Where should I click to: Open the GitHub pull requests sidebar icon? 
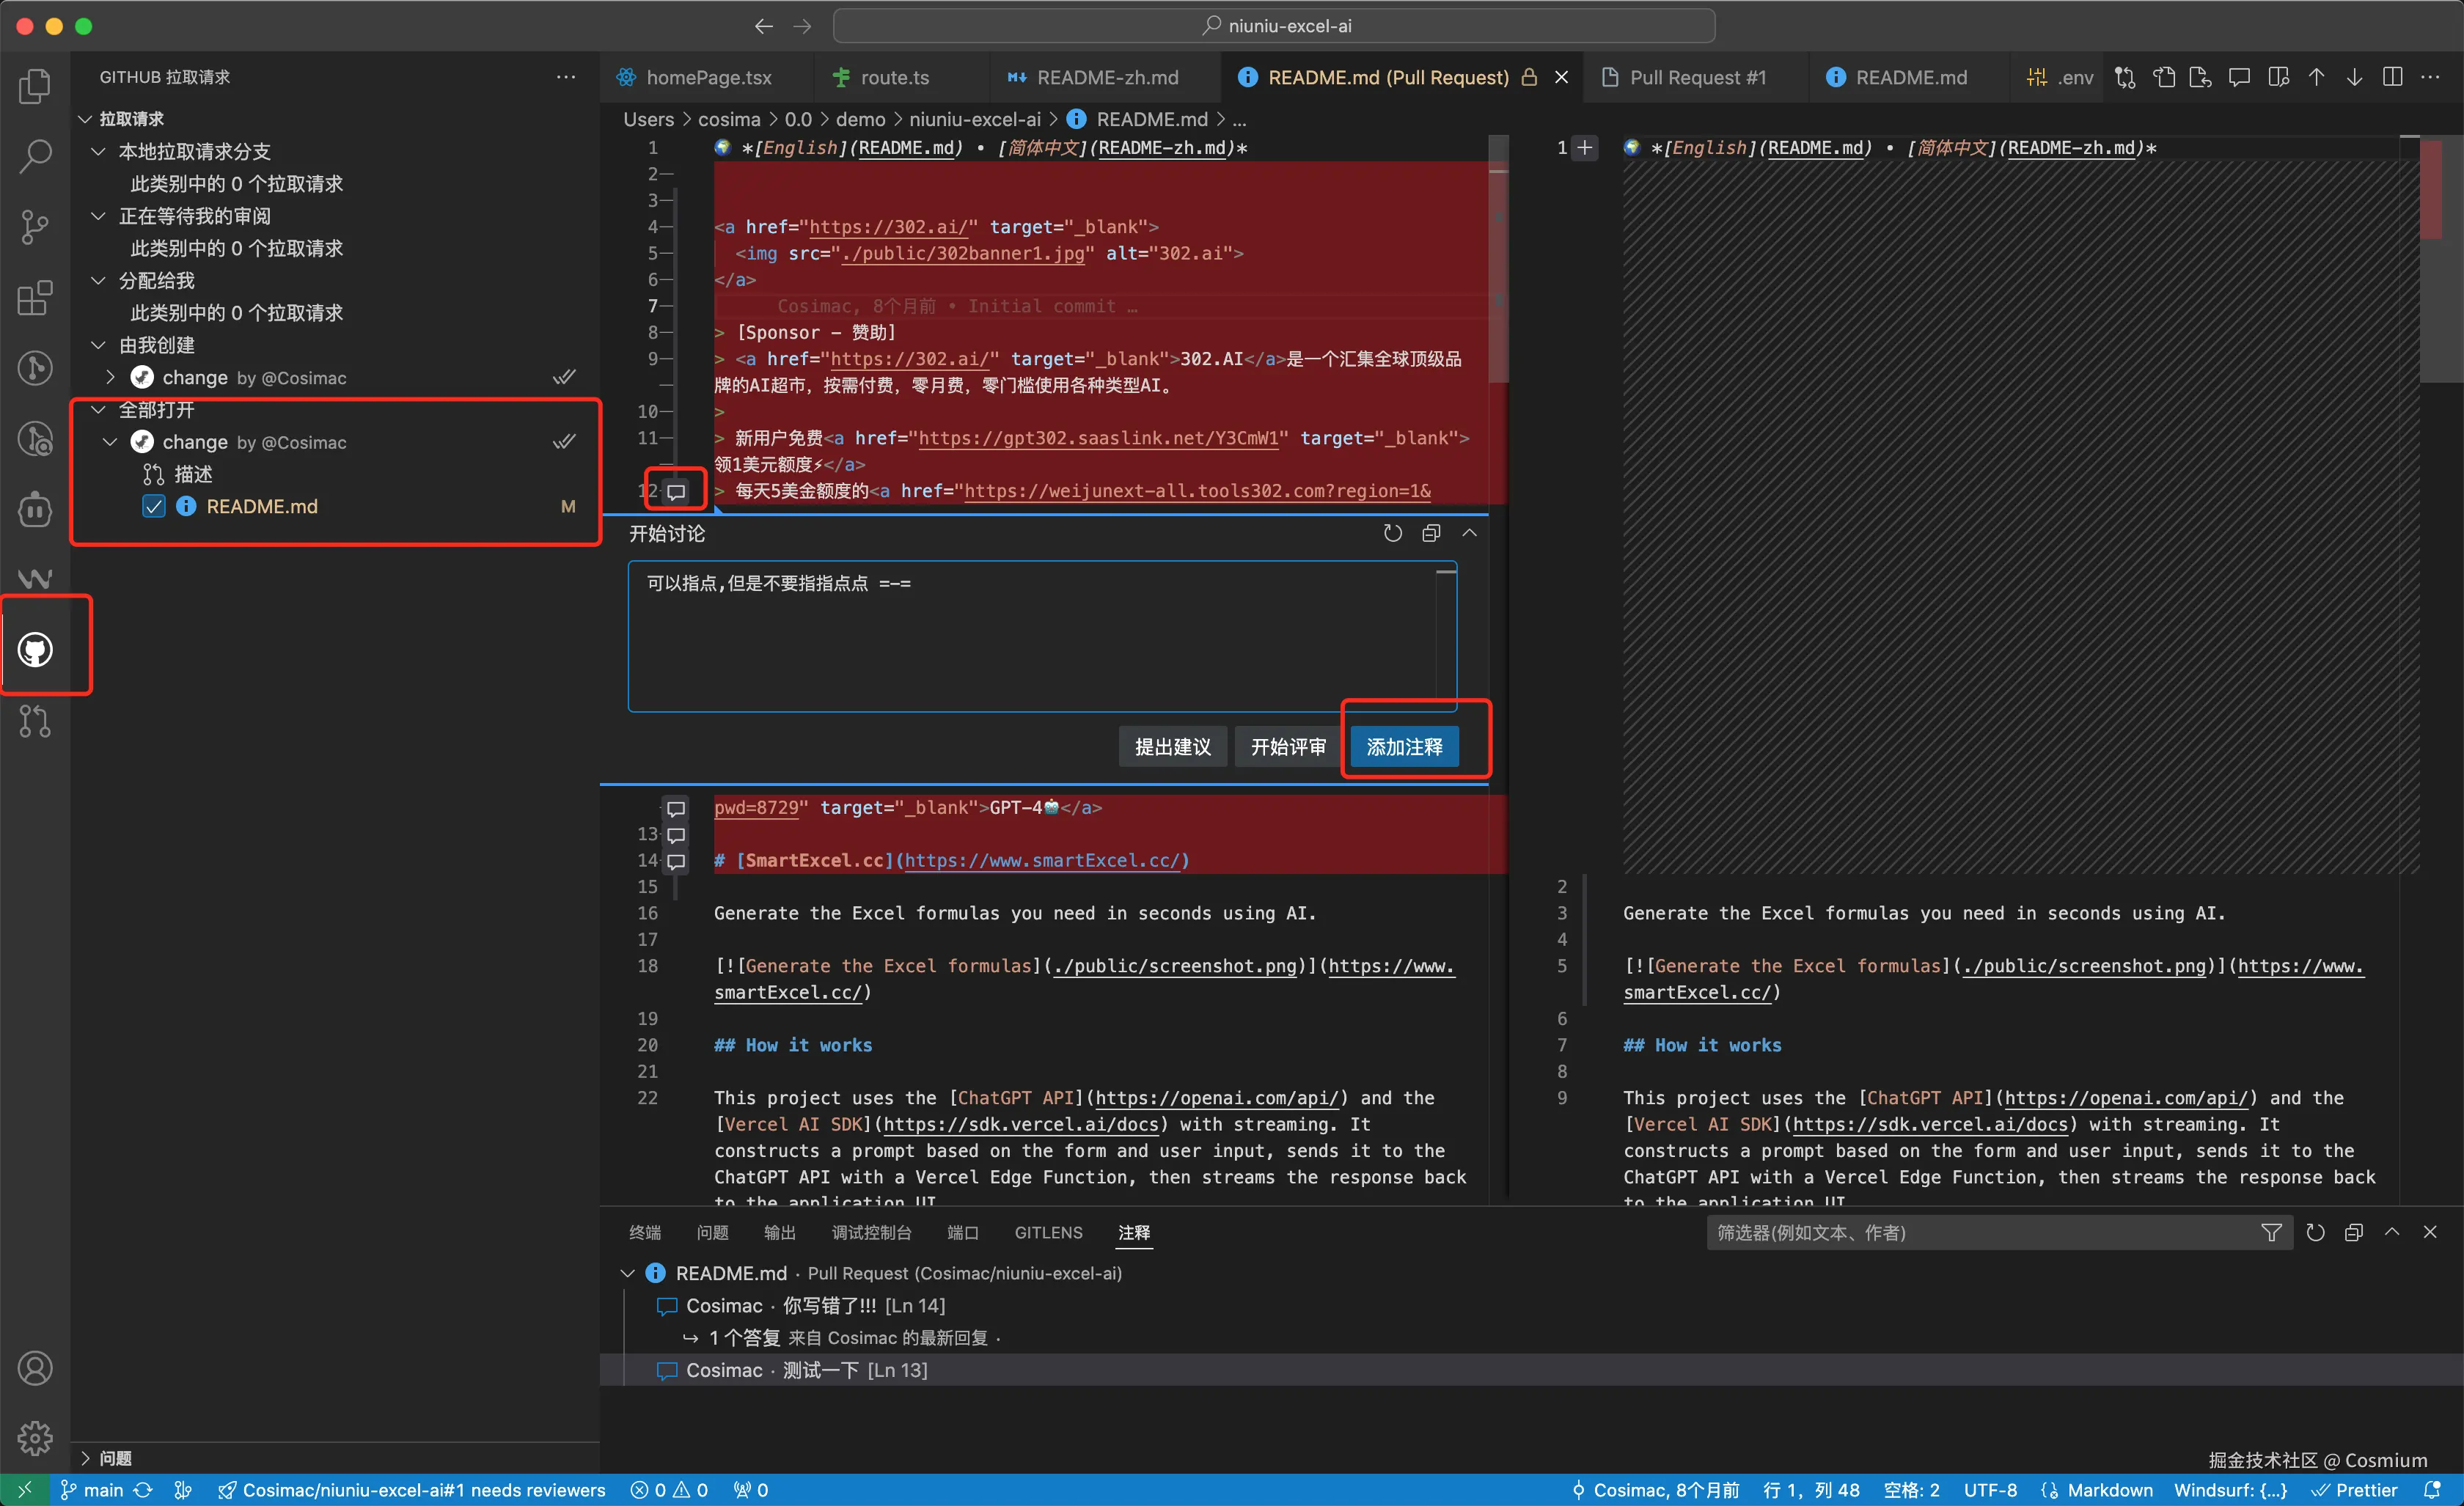35,650
